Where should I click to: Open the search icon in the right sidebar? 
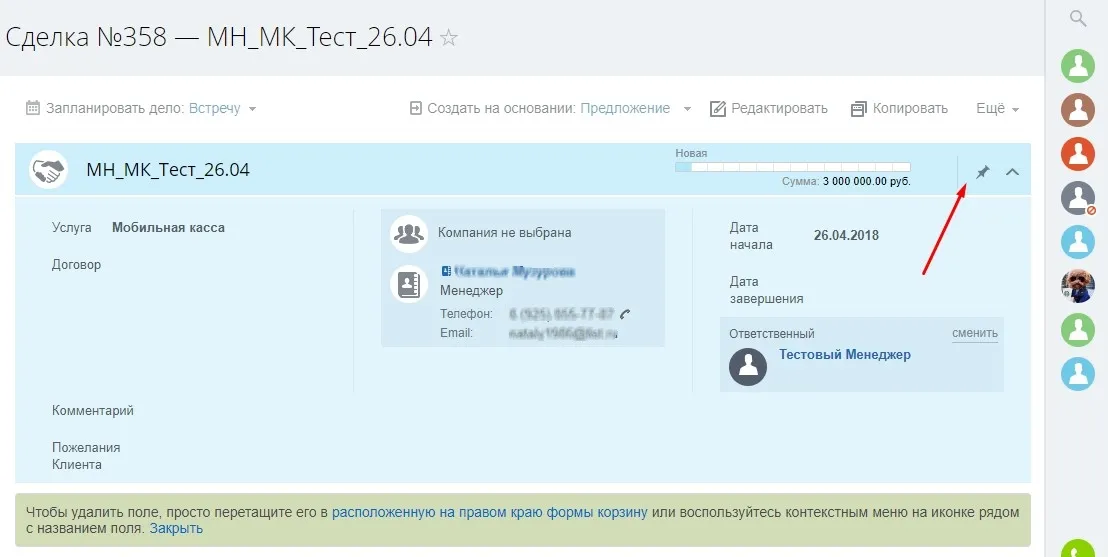[x=1077, y=18]
